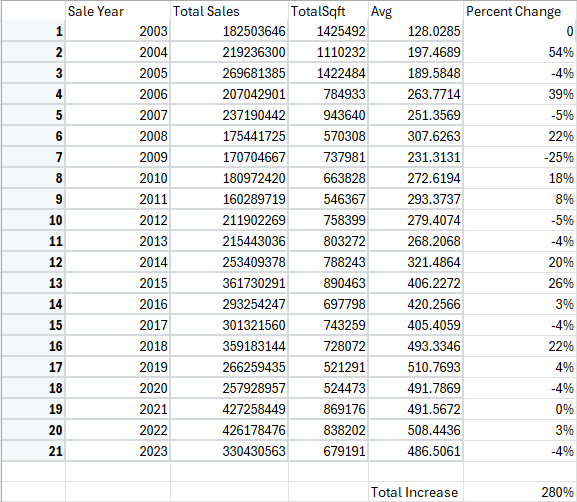Image resolution: width=577 pixels, height=502 pixels.
Task: Select the Avg value 307.6263
Action: (x=415, y=136)
